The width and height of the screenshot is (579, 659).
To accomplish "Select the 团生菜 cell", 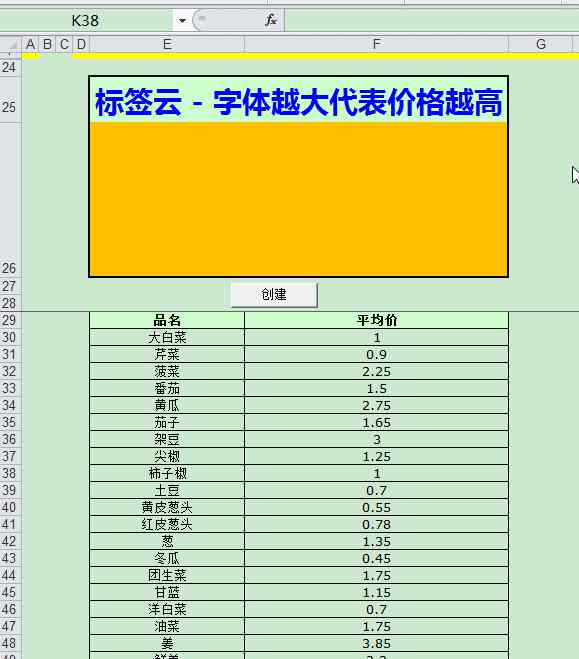I will (x=167, y=575).
